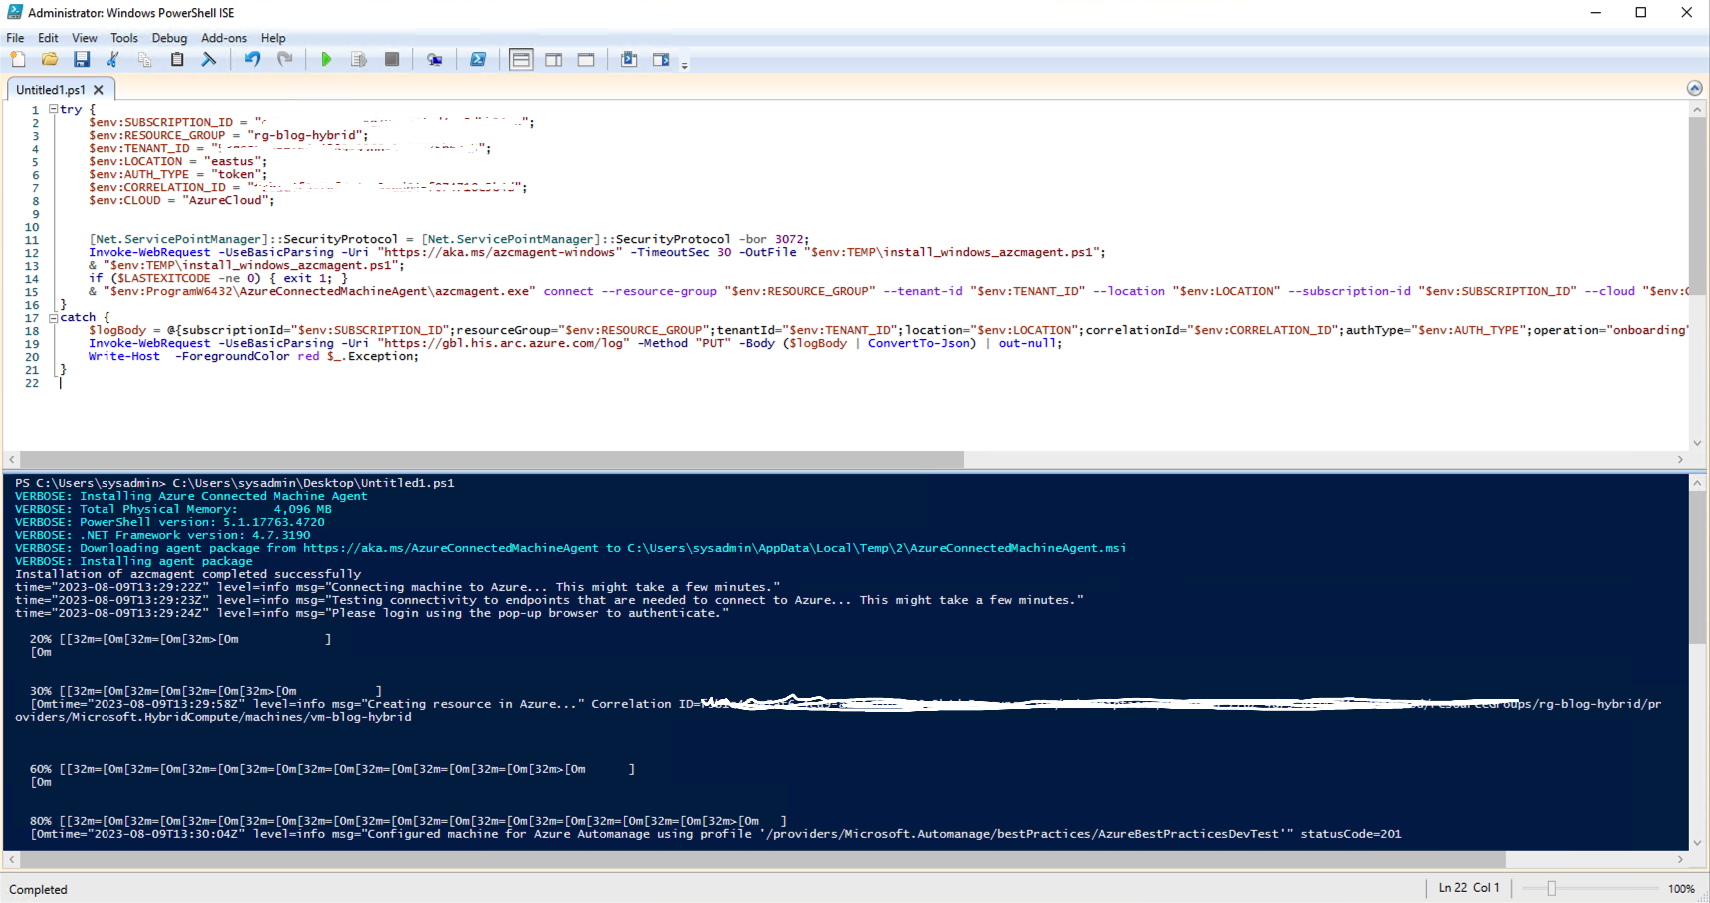
Task: Toggle Show Script Pane Maximized layout
Action: pyautogui.click(x=586, y=60)
